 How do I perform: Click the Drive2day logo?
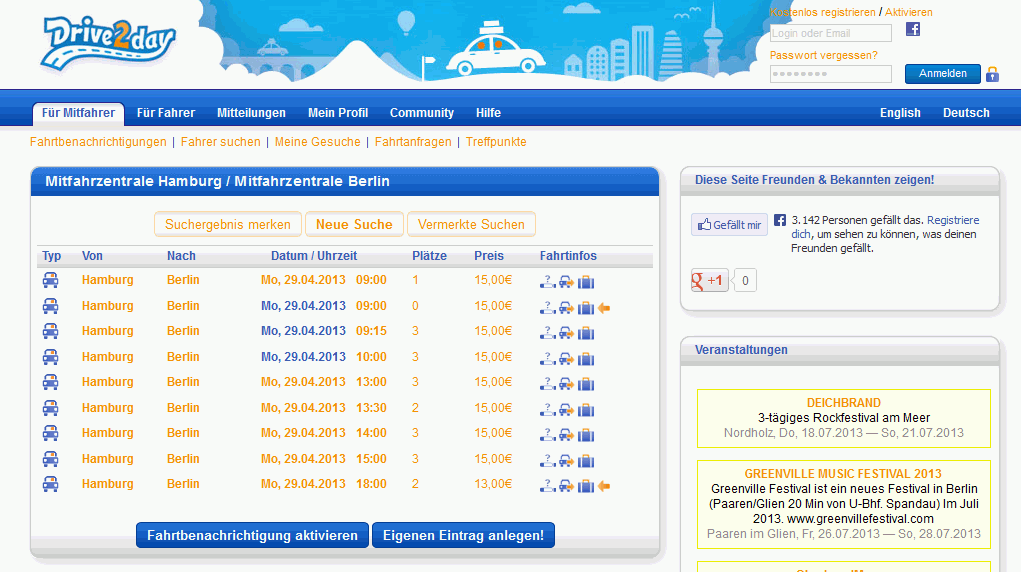click(x=108, y=44)
